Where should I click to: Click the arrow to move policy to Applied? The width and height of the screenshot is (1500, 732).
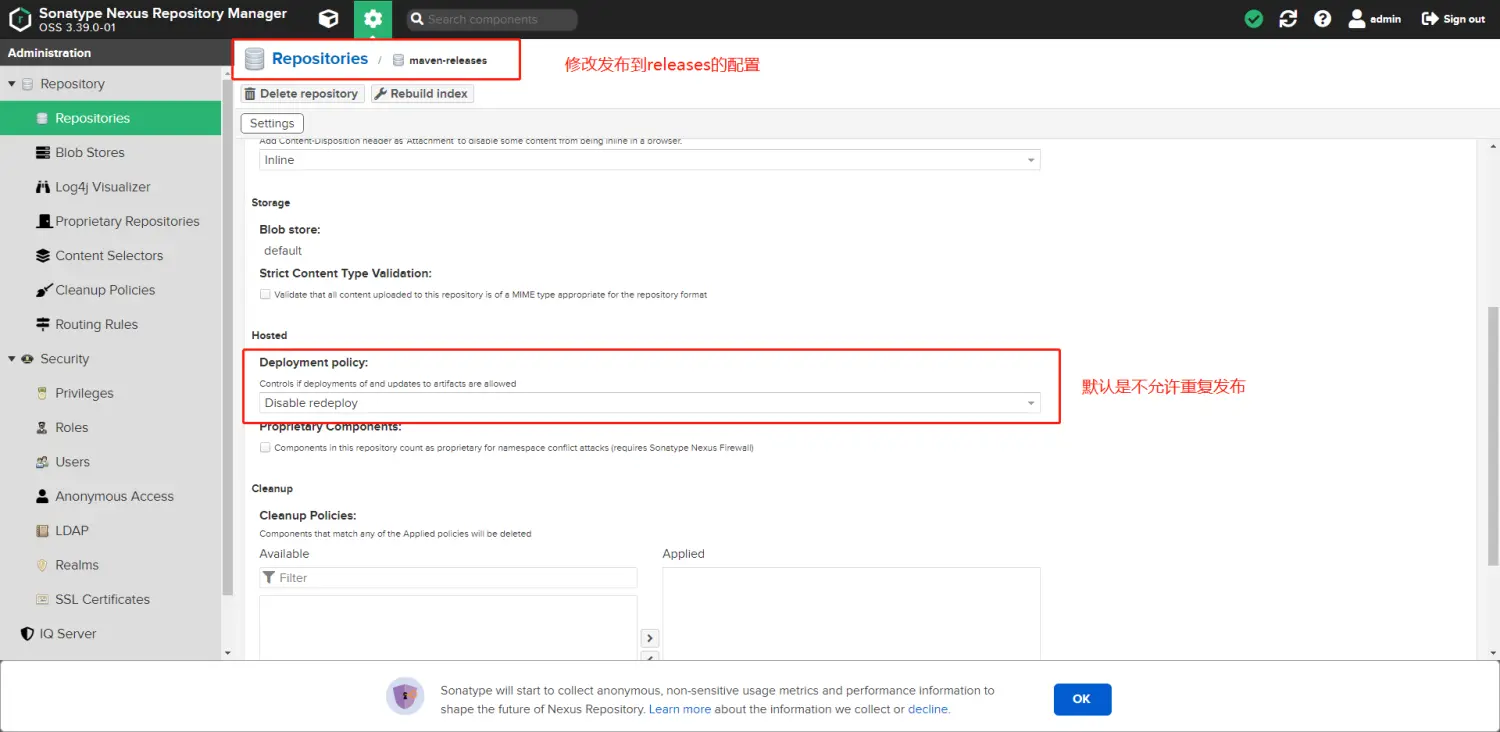(649, 638)
